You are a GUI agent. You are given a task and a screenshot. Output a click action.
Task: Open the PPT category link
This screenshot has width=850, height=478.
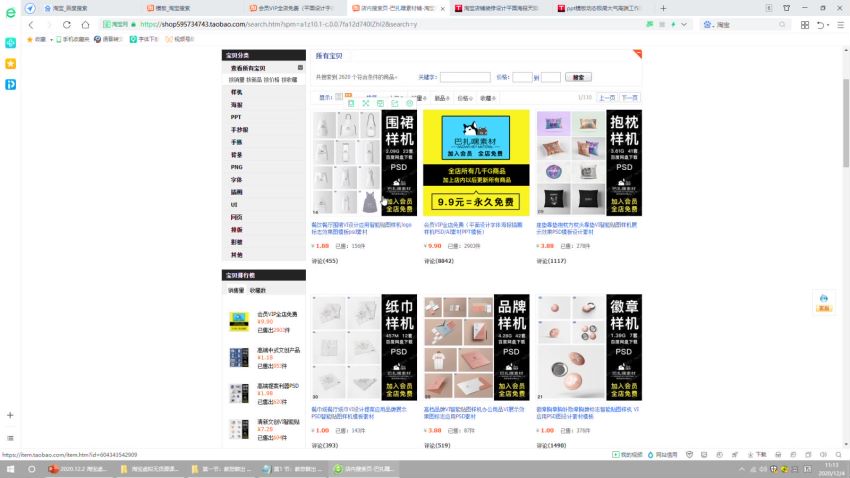(x=236, y=117)
